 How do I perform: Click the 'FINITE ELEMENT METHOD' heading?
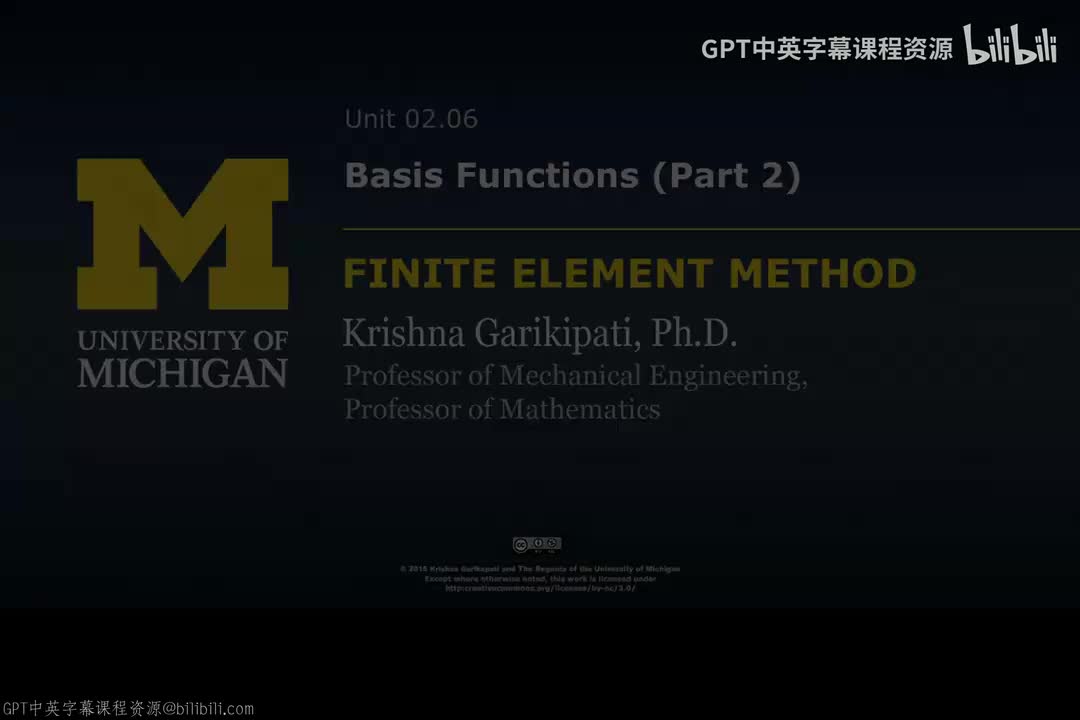(x=630, y=274)
